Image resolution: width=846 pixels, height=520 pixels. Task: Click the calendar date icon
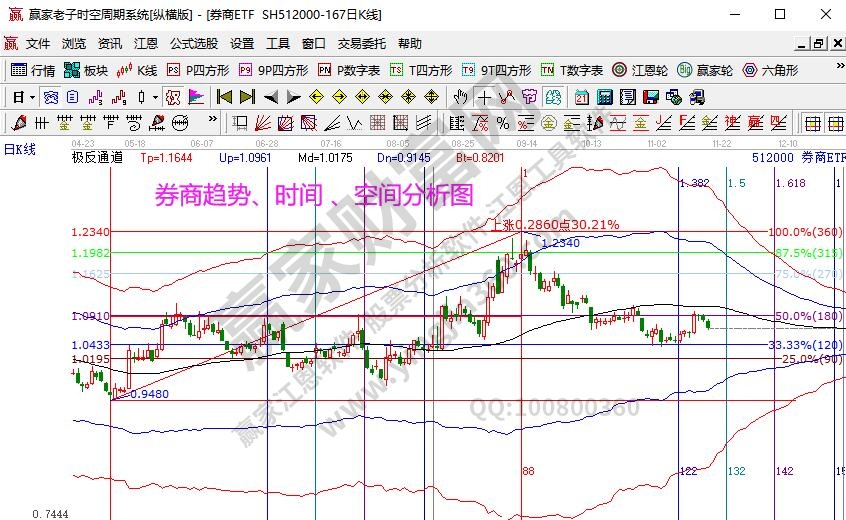coord(582,97)
